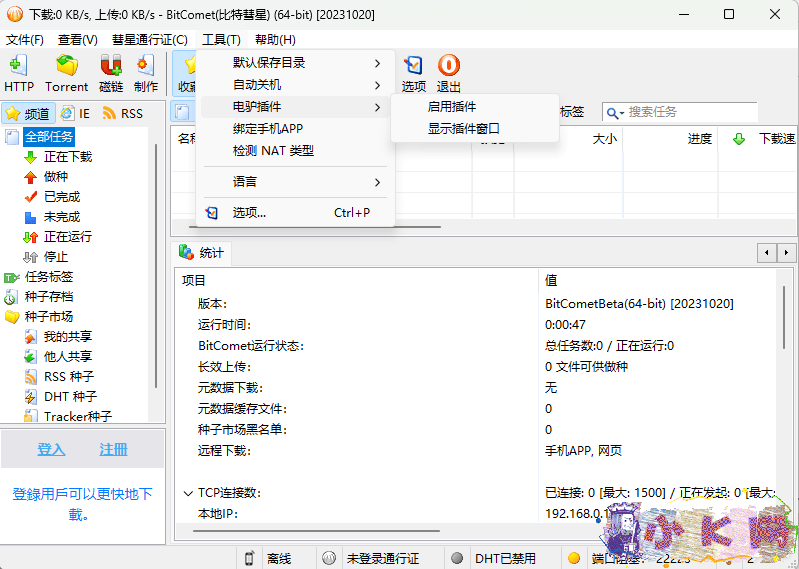Image resolution: width=799 pixels, height=569 pixels.
Task: Select 已完成 completed tasks filter
Action: pyautogui.click(x=61, y=197)
